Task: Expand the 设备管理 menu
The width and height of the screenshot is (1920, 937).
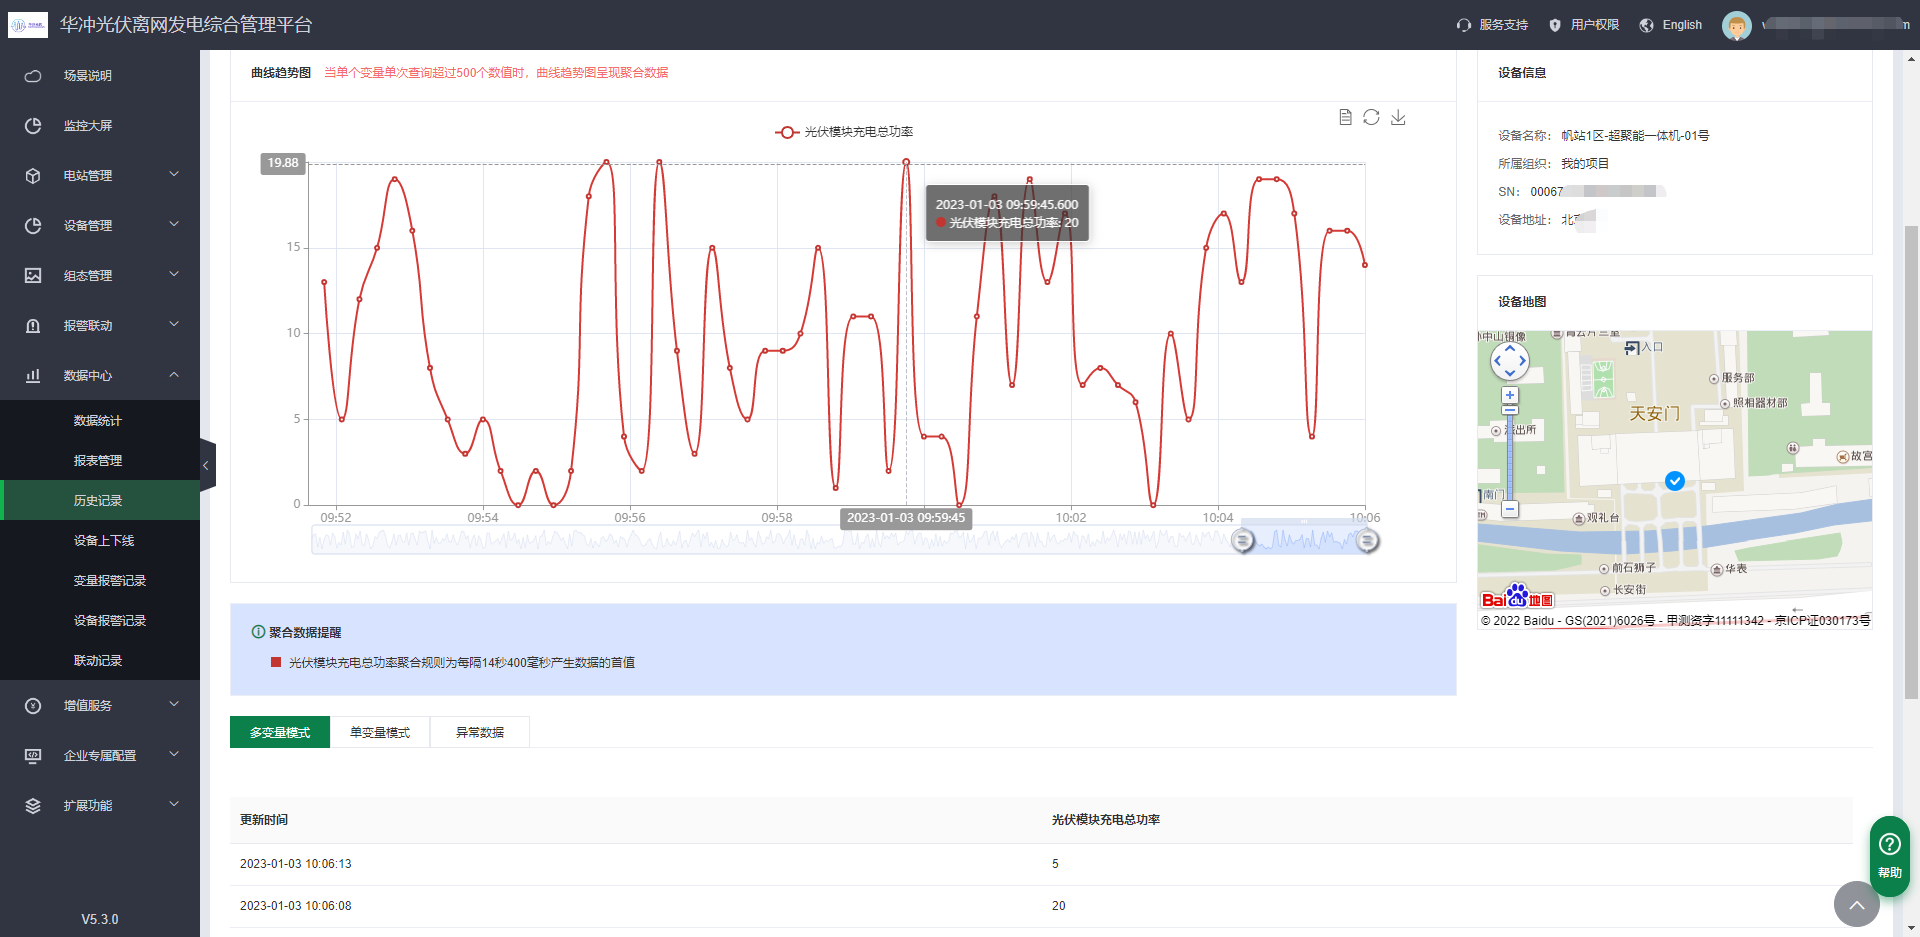Action: pos(100,225)
